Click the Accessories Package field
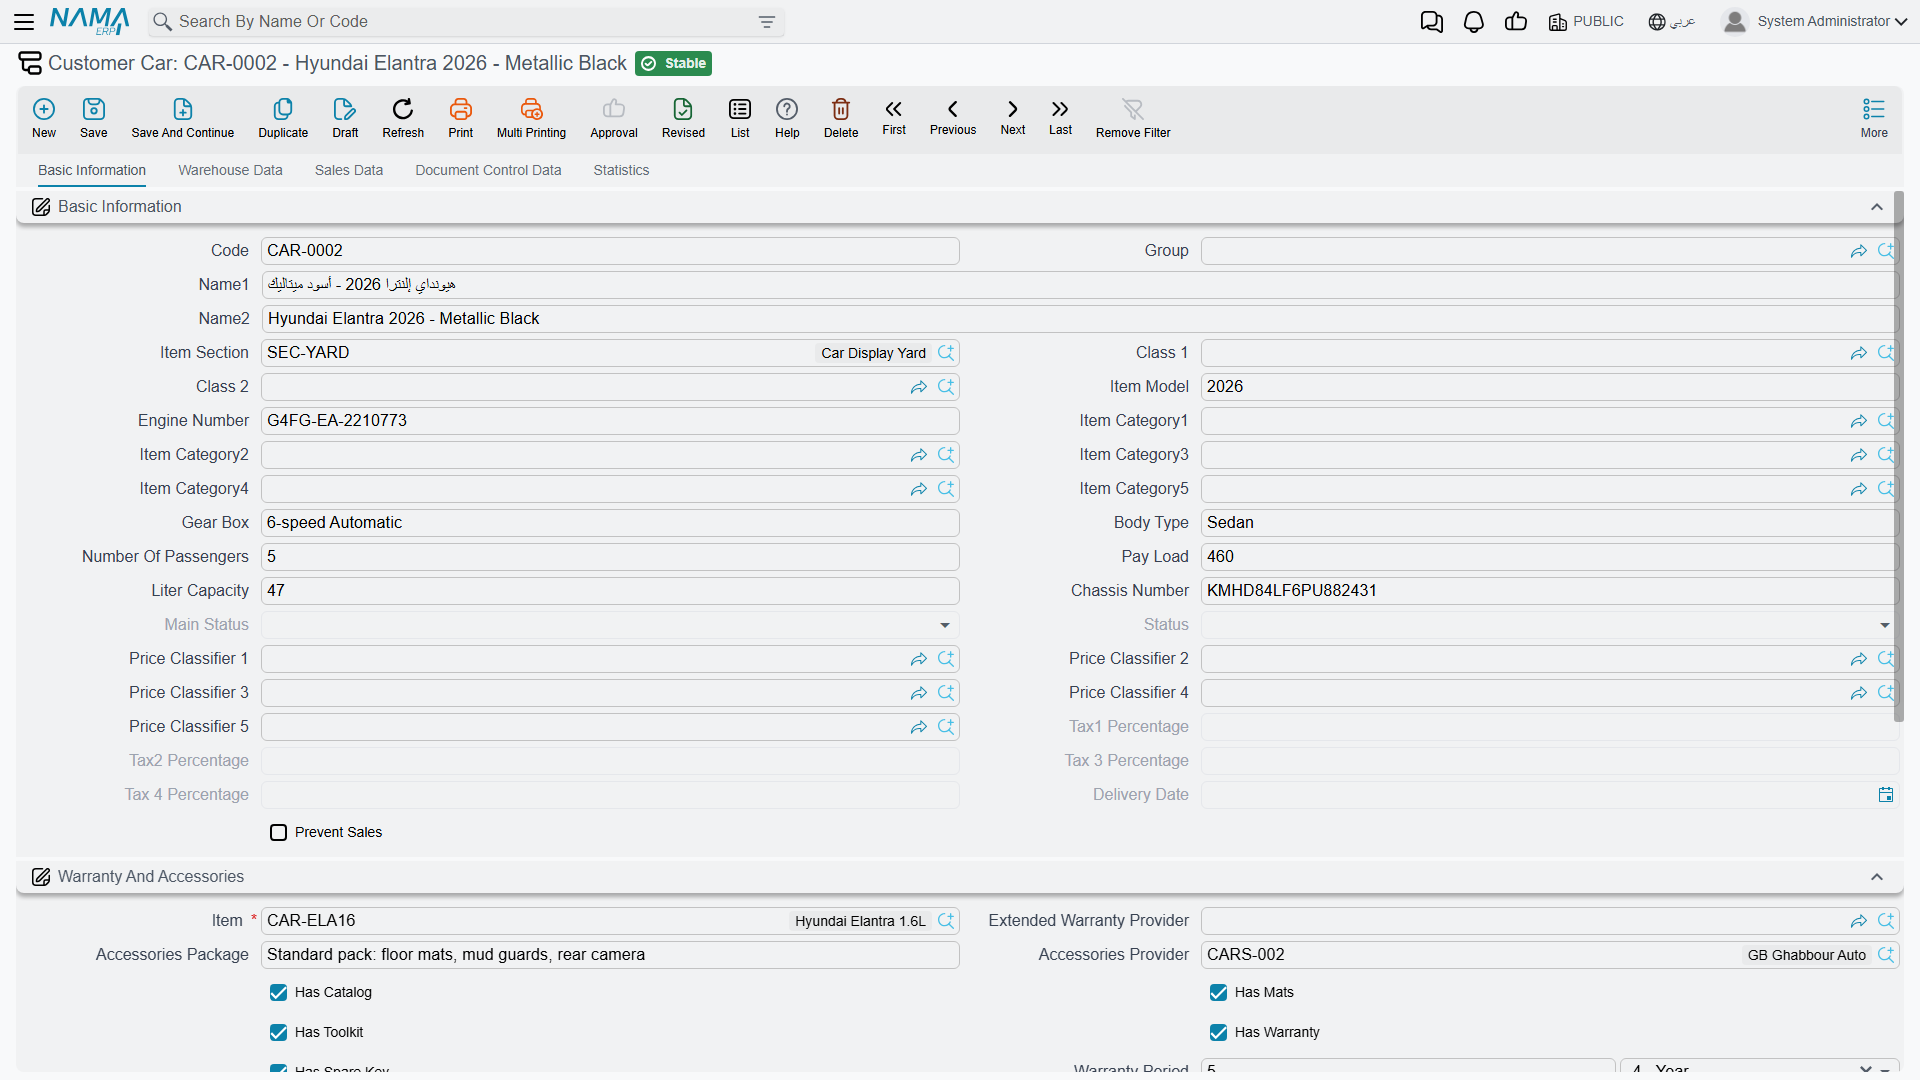 (x=610, y=955)
